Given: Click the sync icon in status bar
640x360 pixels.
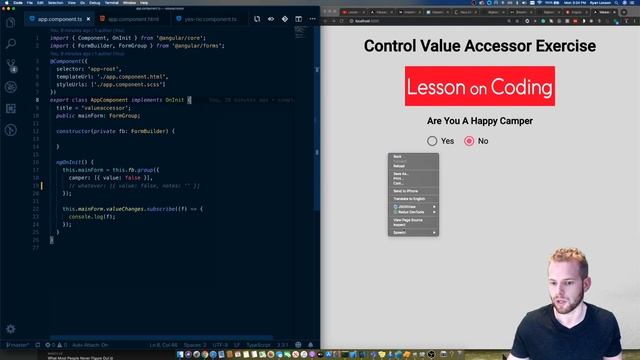Looking at the screenshot, I should (x=38, y=345).
